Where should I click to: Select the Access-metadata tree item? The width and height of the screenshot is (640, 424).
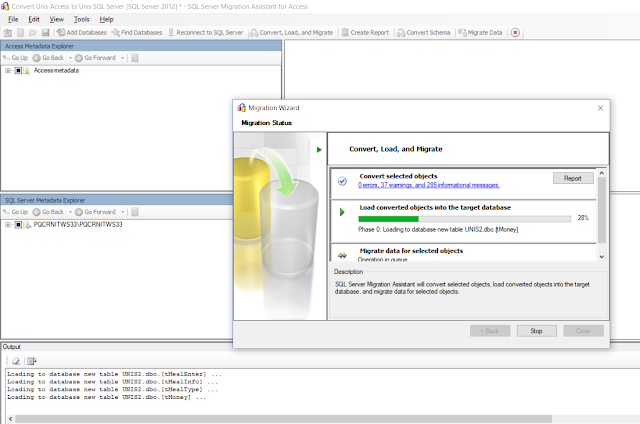(56, 71)
